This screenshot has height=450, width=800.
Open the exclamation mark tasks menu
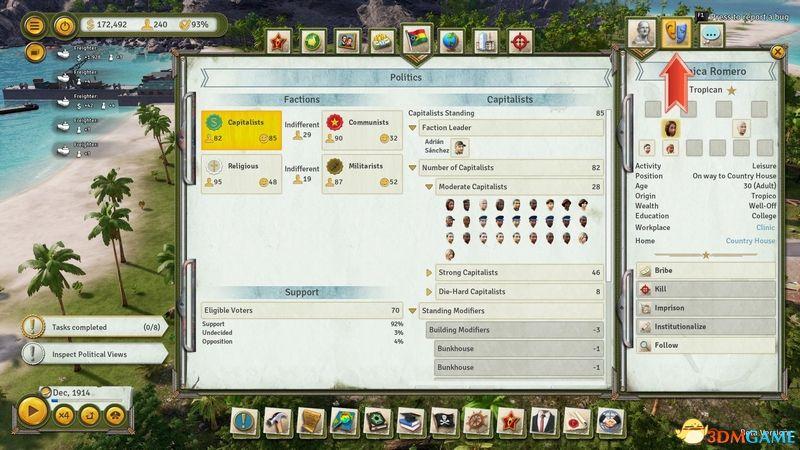point(244,422)
